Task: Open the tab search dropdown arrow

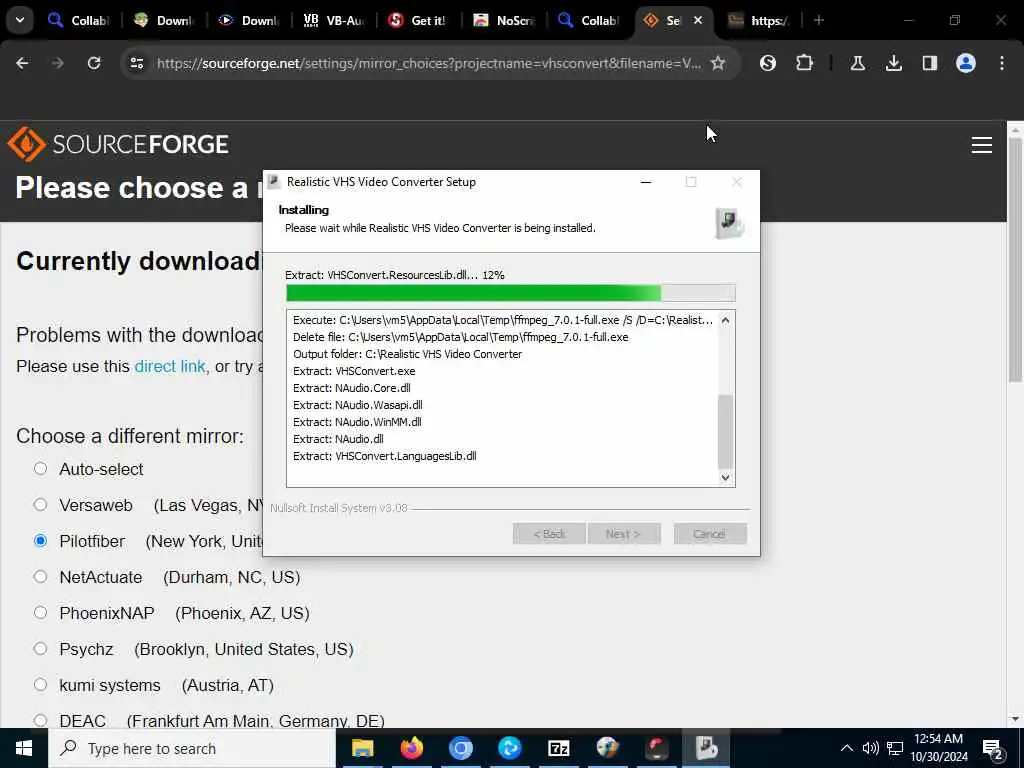Action: point(20,20)
